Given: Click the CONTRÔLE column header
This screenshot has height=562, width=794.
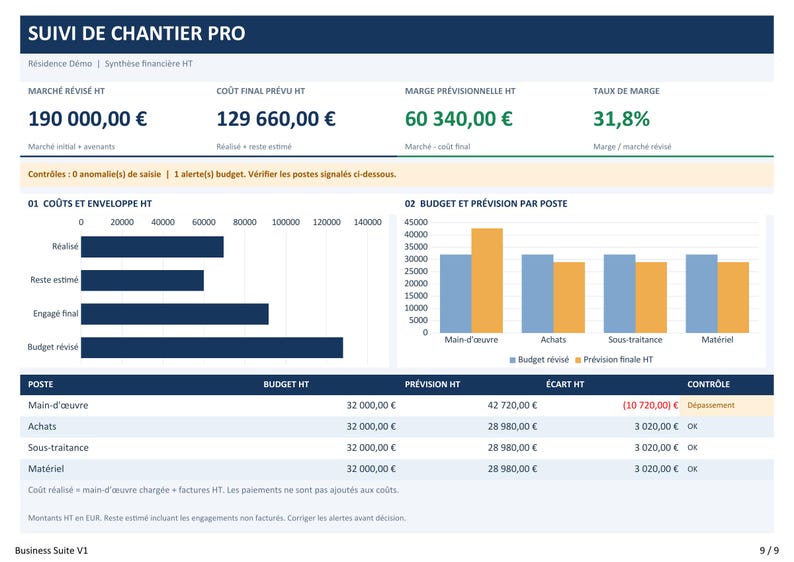Looking at the screenshot, I should pos(708,384).
